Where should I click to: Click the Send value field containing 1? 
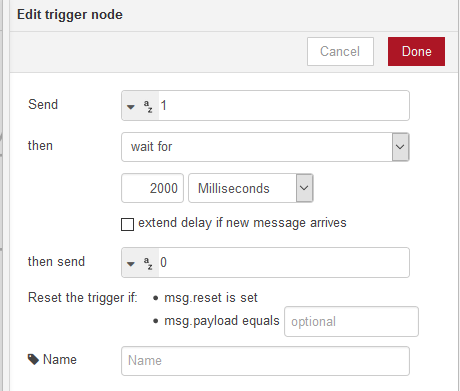pyautogui.click(x=284, y=106)
